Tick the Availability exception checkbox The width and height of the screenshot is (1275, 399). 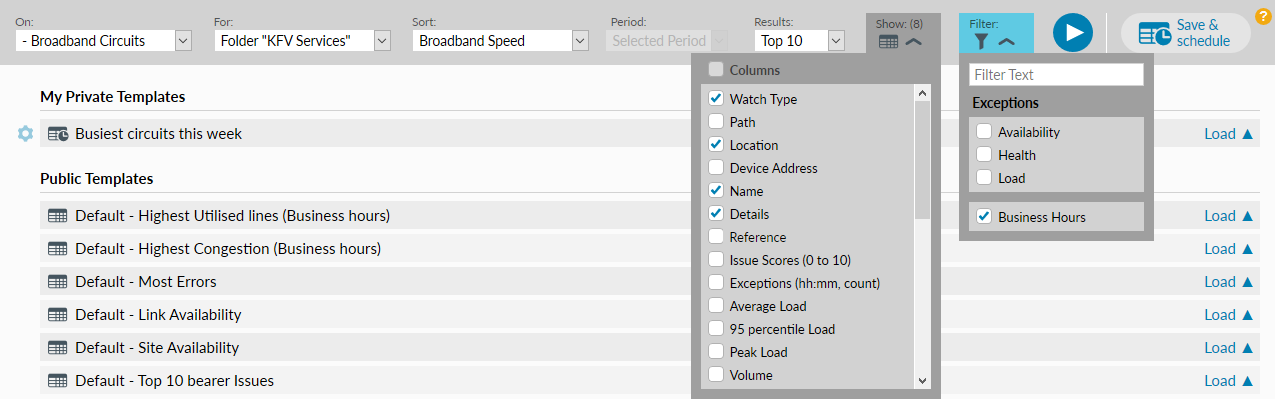(x=984, y=132)
